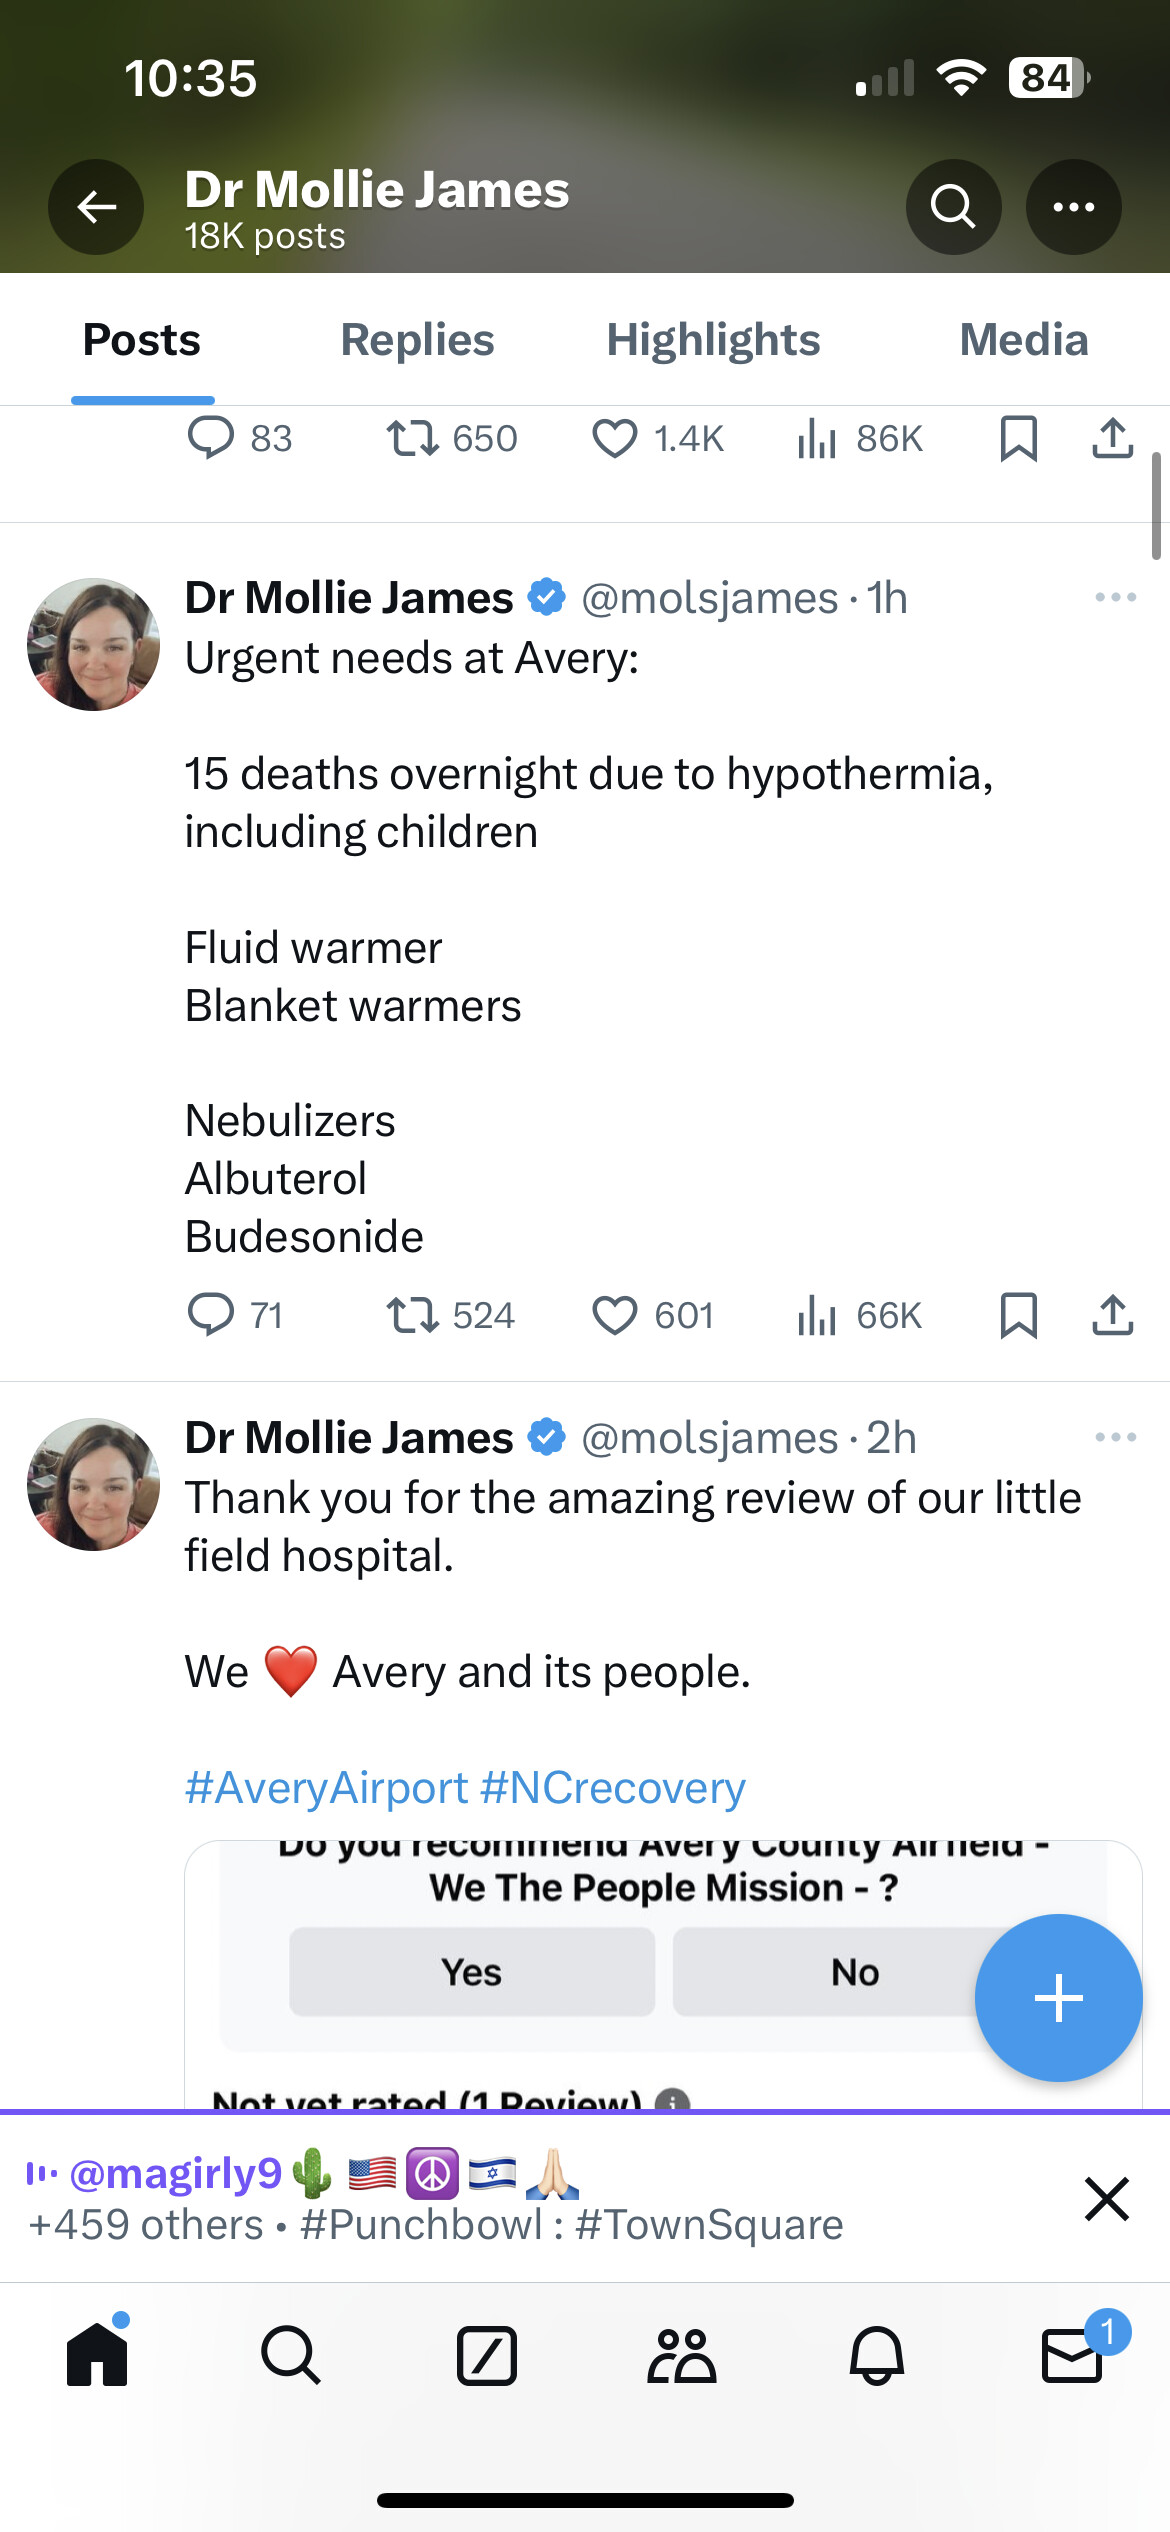Like the Urgent needs at Avery post

(615, 1315)
